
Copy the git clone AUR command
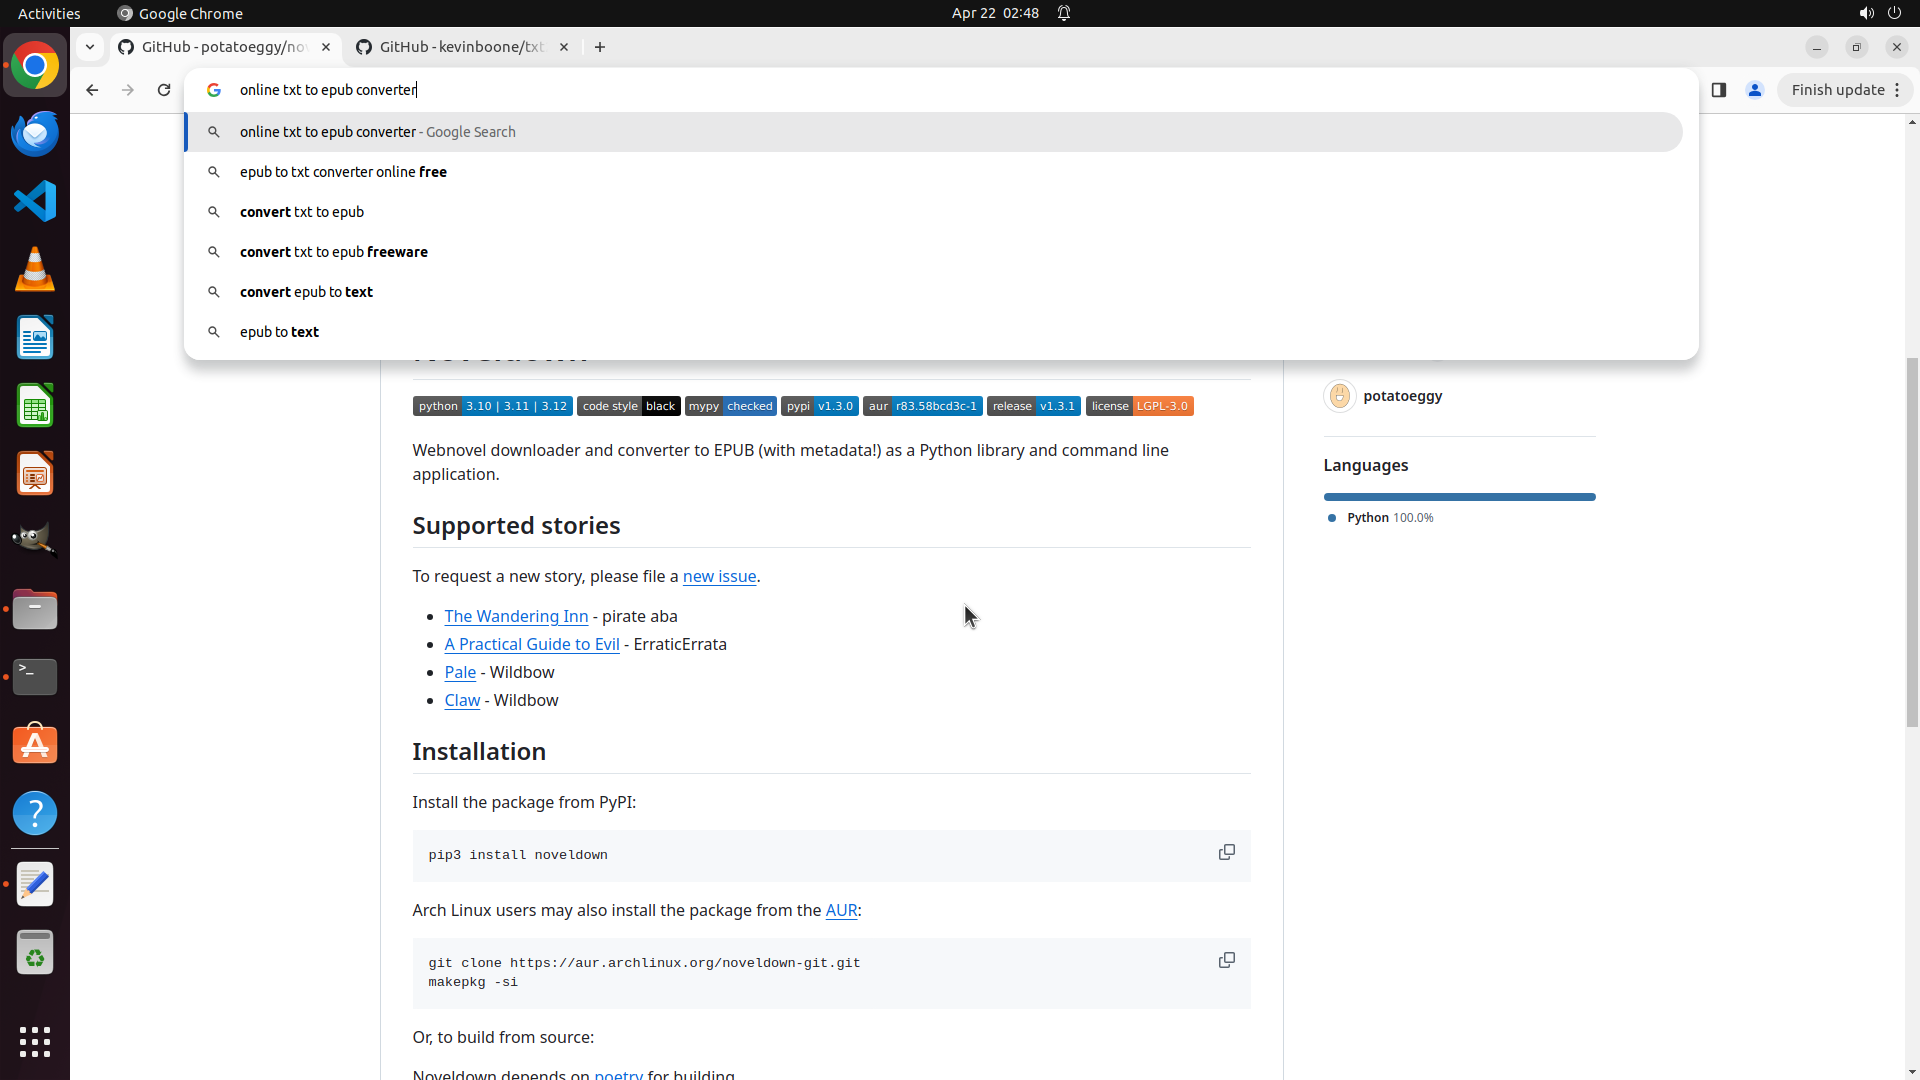(x=1226, y=960)
